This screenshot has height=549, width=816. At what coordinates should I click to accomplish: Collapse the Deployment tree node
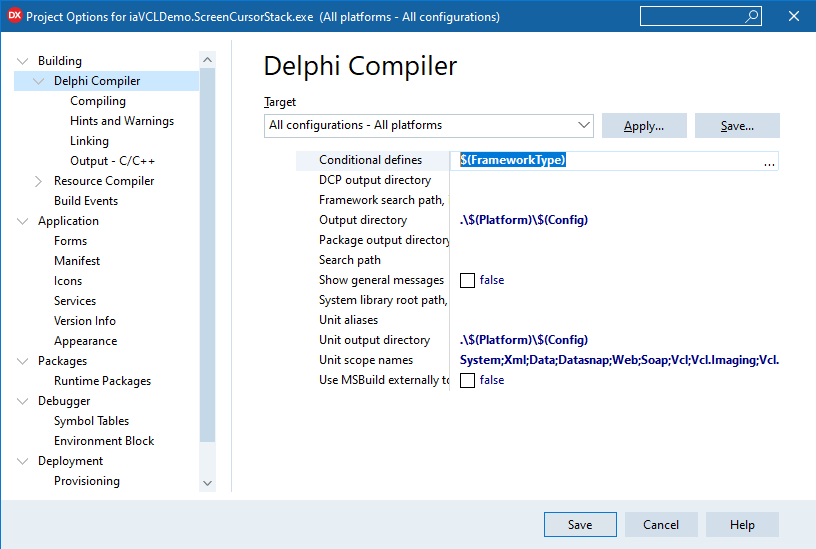(x=22, y=461)
